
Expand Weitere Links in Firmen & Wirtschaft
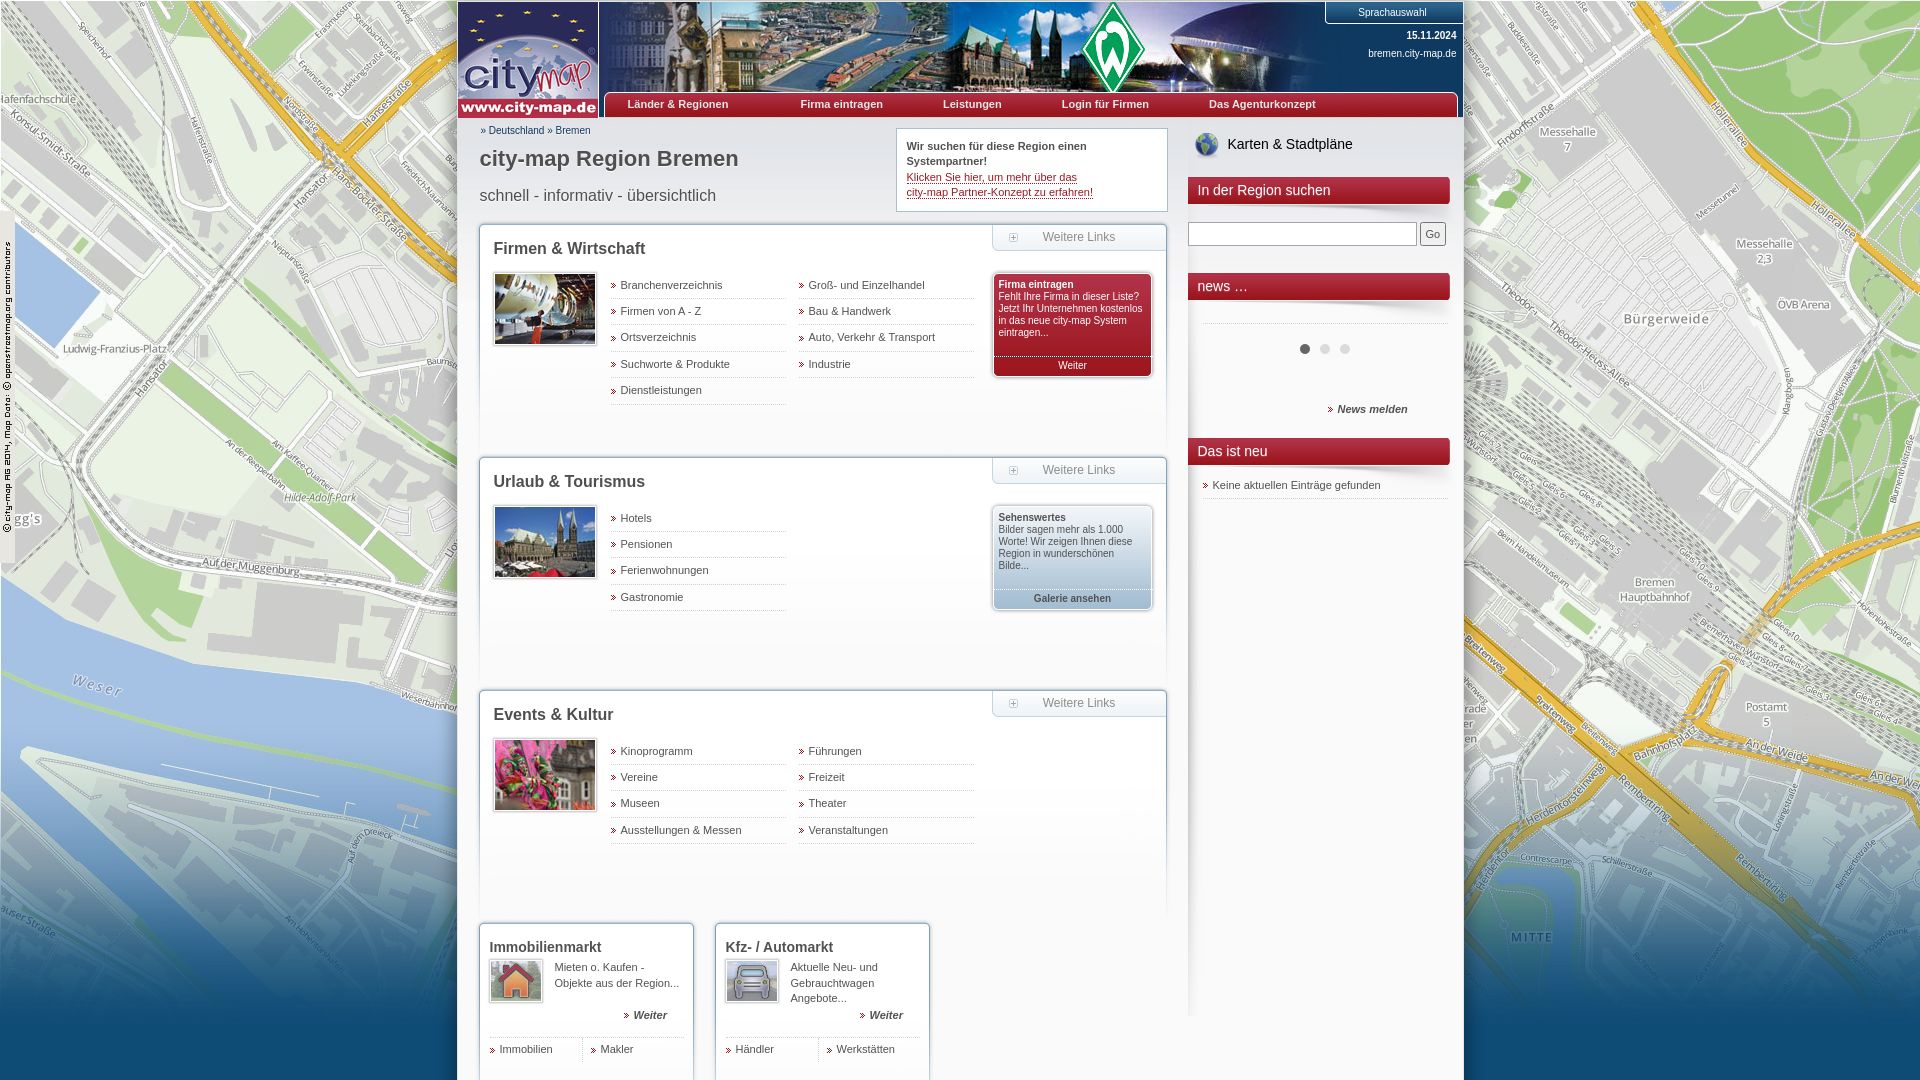point(1078,237)
